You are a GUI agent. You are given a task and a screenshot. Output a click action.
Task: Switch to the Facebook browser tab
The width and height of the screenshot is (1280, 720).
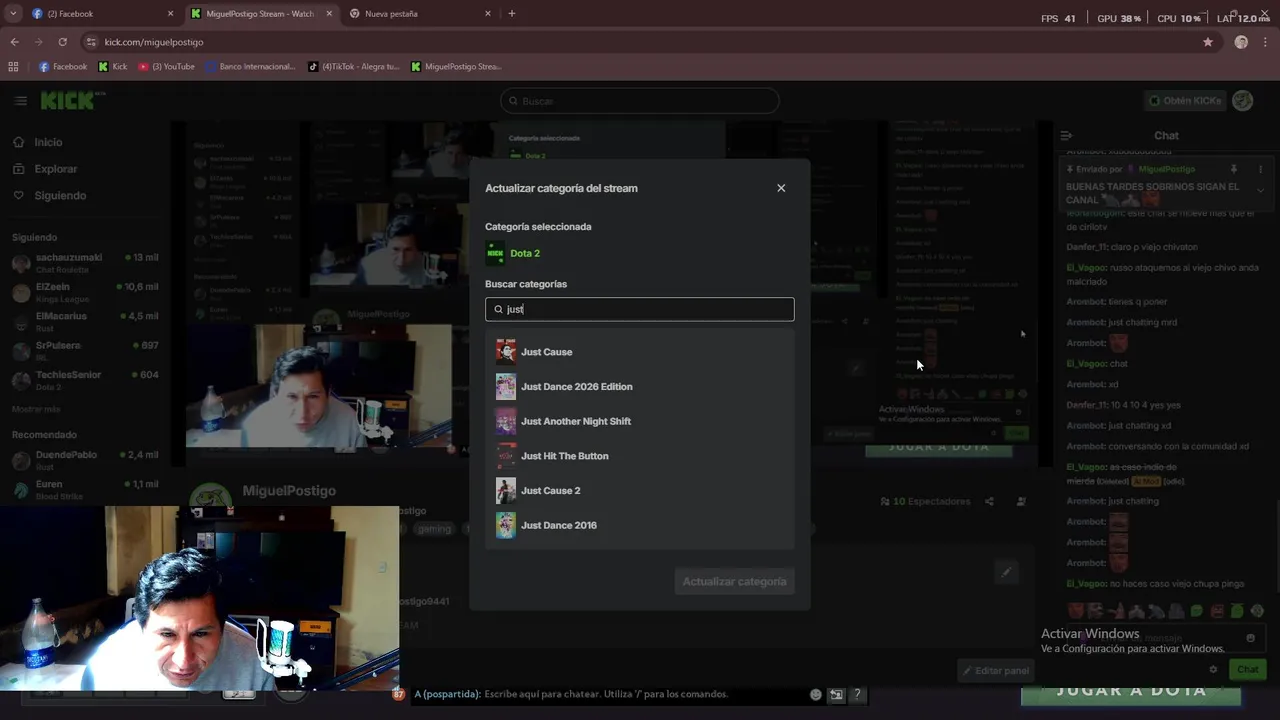103,14
